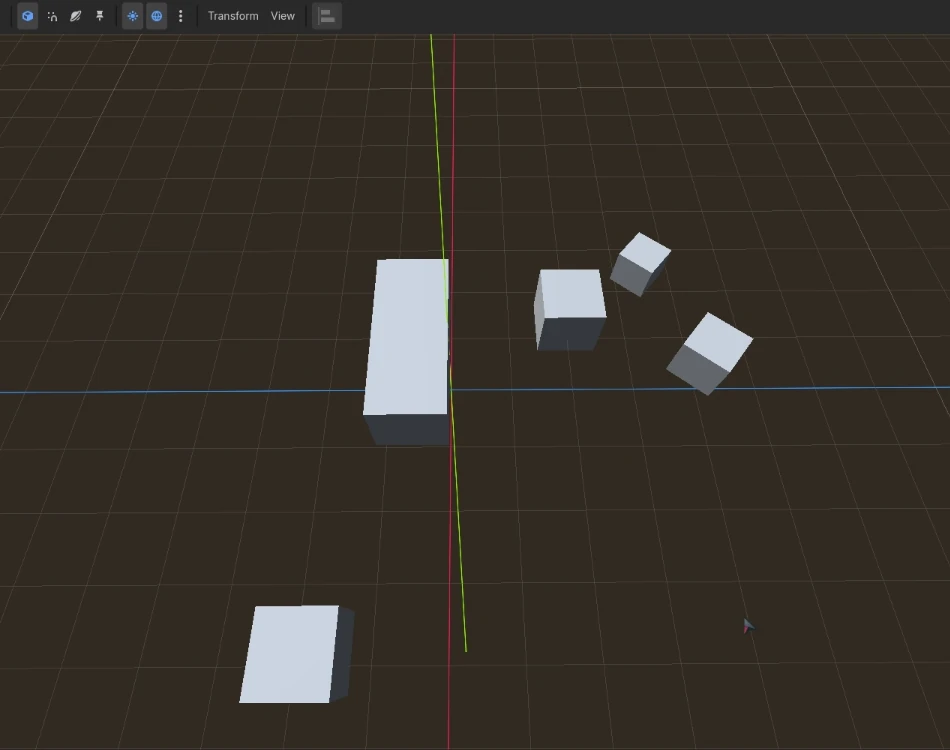The height and width of the screenshot is (750, 950).
Task: Select the tall box next to the axis line
Action: click(407, 351)
